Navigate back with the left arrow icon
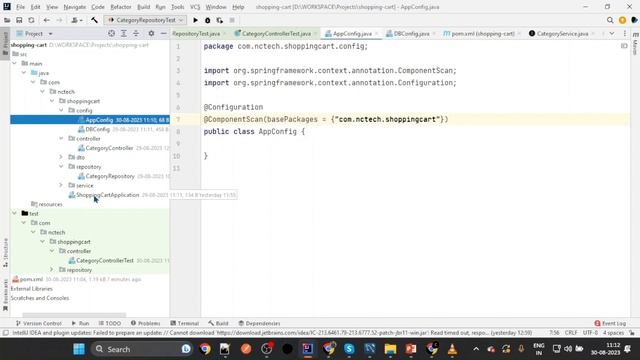Screen dimensions: 640x360 click(47, 20)
